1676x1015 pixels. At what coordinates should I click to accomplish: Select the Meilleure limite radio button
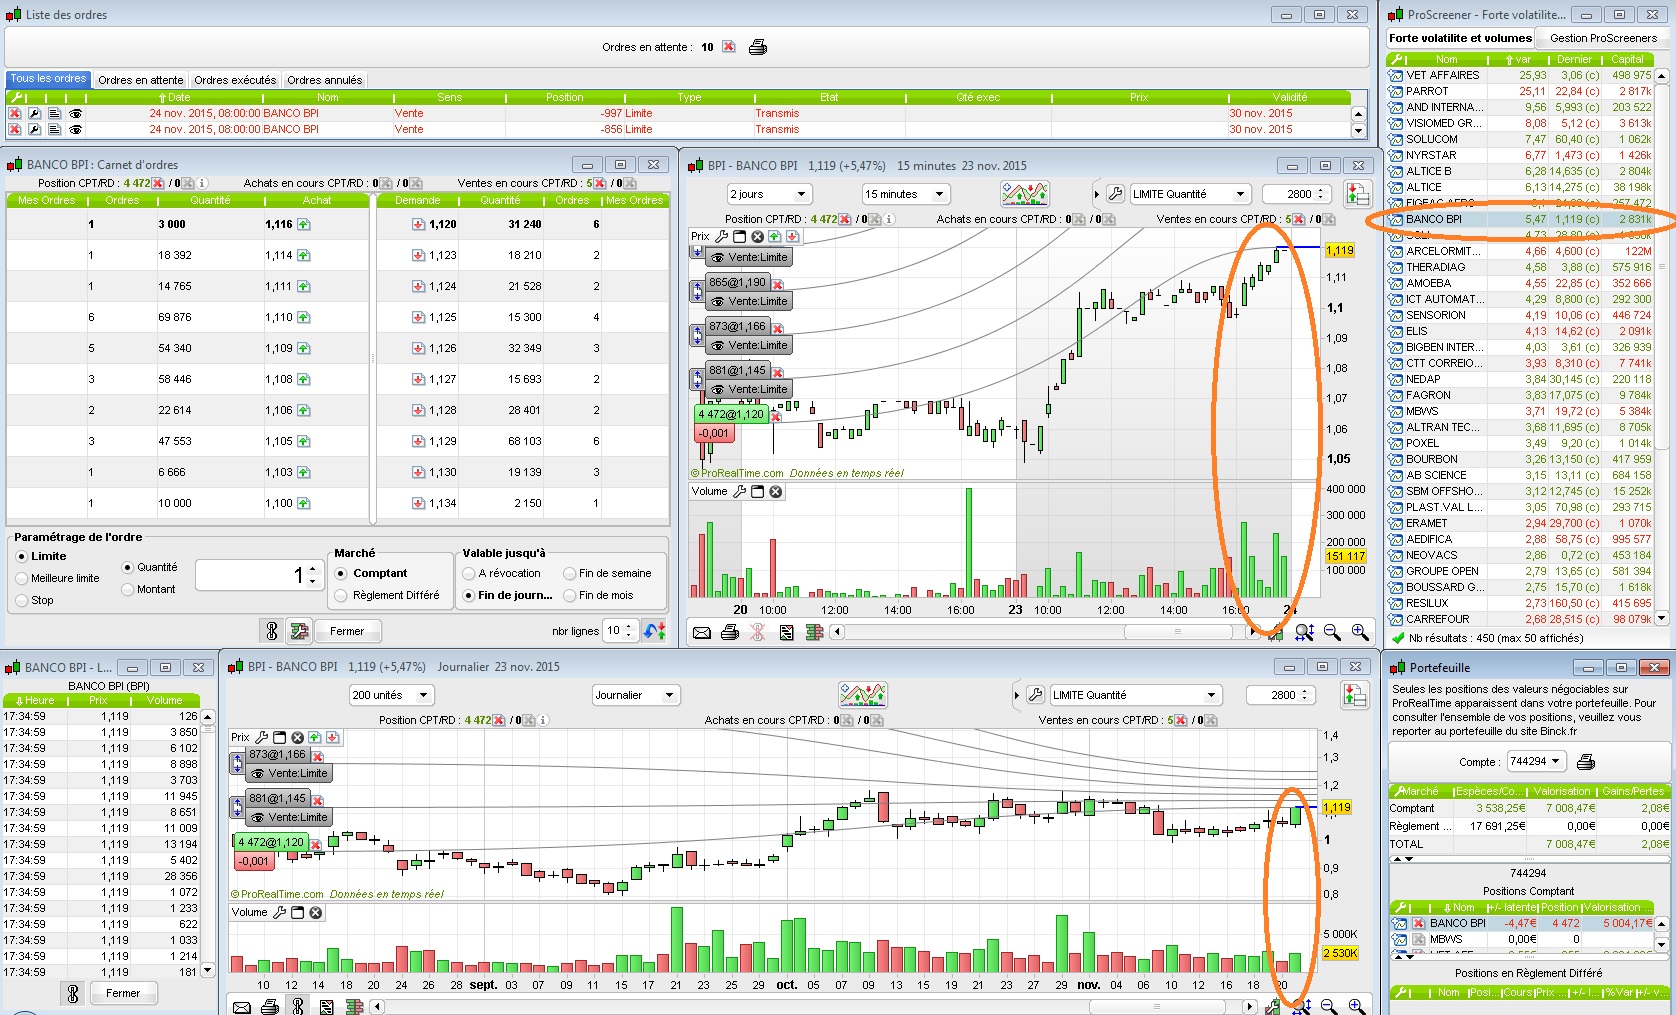22,578
